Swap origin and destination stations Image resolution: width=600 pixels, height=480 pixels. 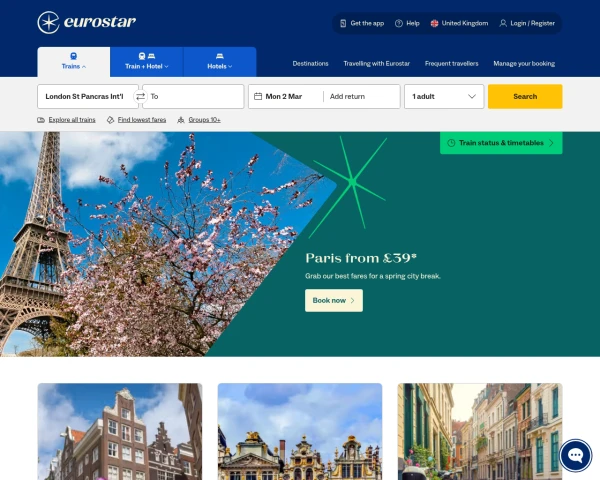[140, 96]
